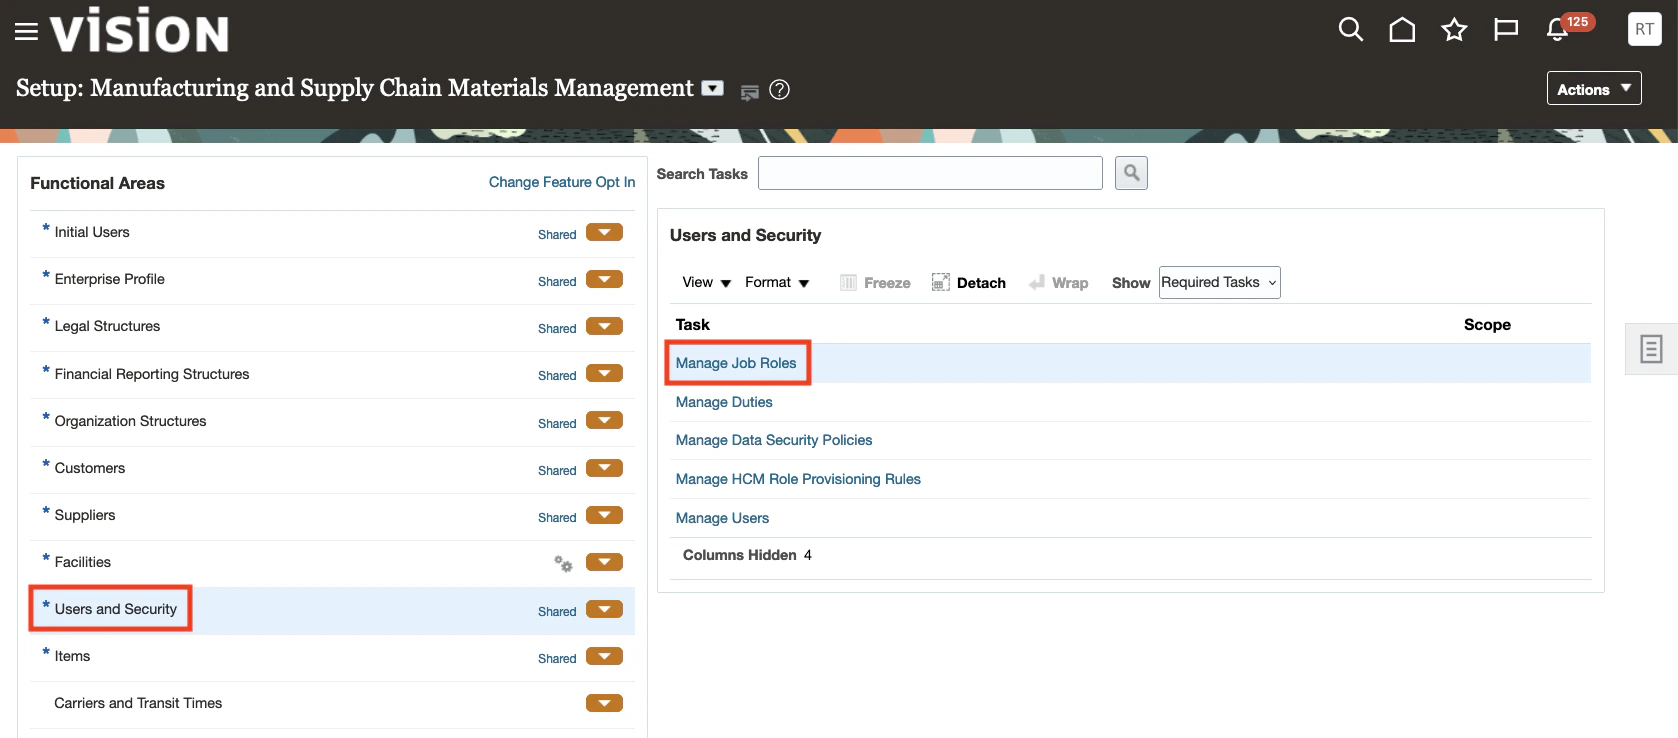Select Carriers and Transit Times area

coord(138,703)
